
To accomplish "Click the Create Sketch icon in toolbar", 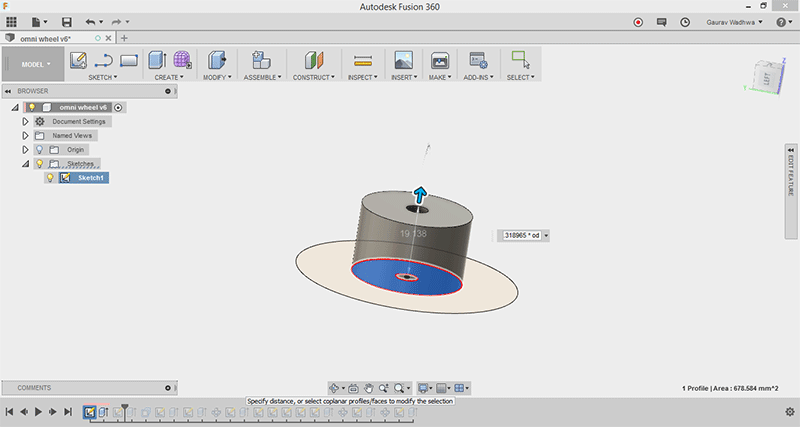I will tap(78, 61).
